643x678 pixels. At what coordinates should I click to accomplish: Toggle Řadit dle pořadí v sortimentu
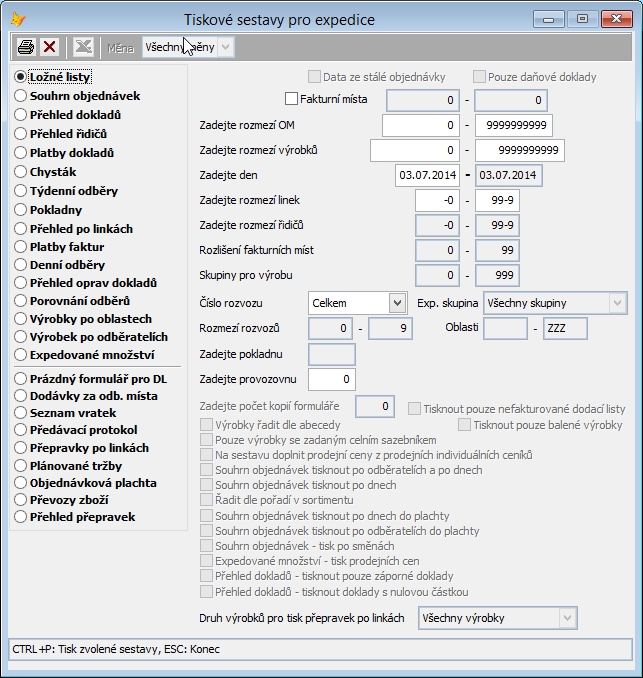pyautogui.click(x=207, y=500)
